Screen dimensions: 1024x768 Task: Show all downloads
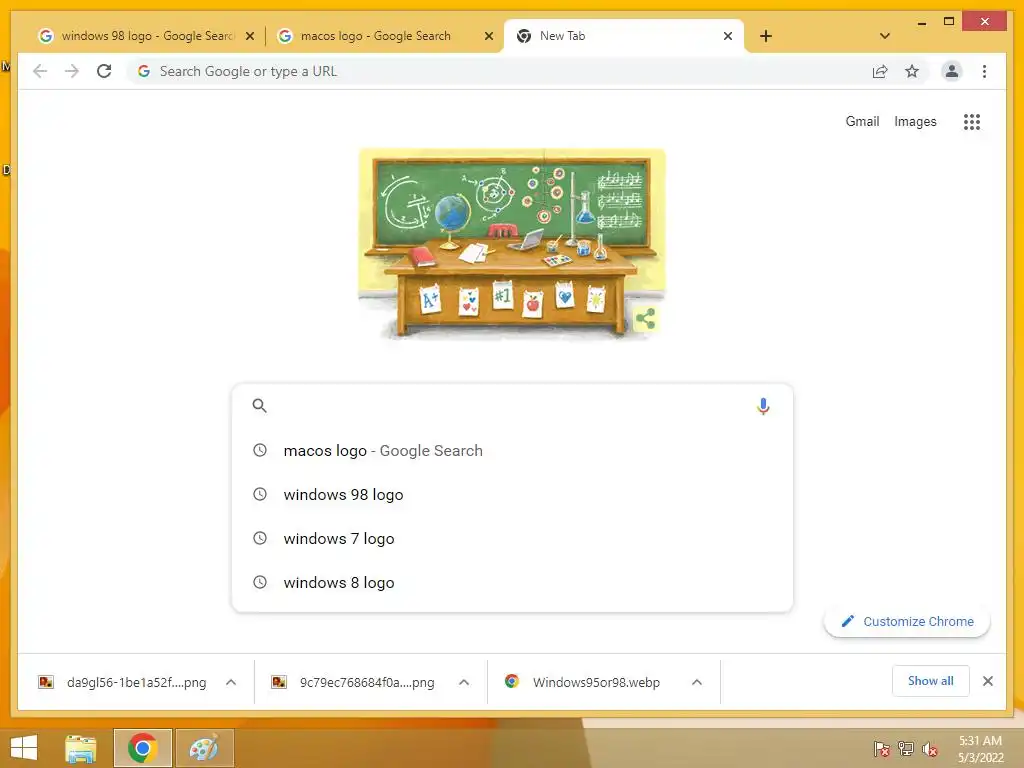(x=931, y=681)
